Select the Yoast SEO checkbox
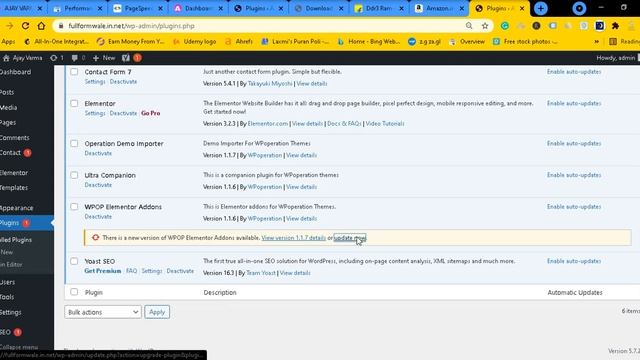This screenshot has height=360, width=640. pyautogui.click(x=74, y=261)
